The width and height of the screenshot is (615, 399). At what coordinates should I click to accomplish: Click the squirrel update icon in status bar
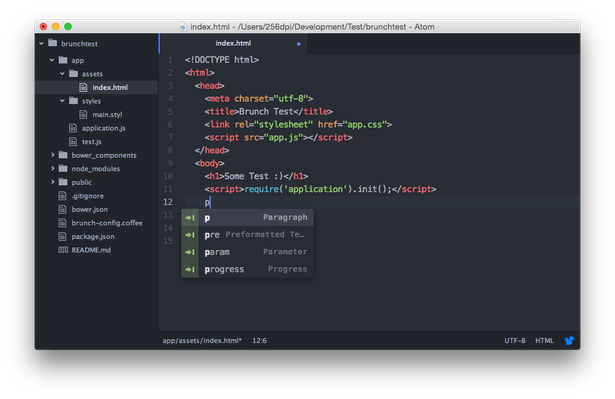[569, 341]
